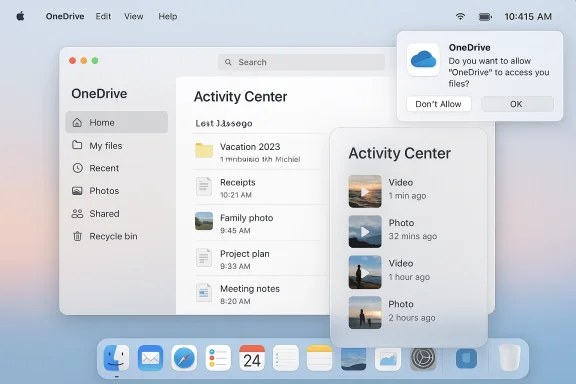Screen dimensions: 576x384
Task: Open the Trash in the dock
Action: pyautogui.click(x=510, y=358)
